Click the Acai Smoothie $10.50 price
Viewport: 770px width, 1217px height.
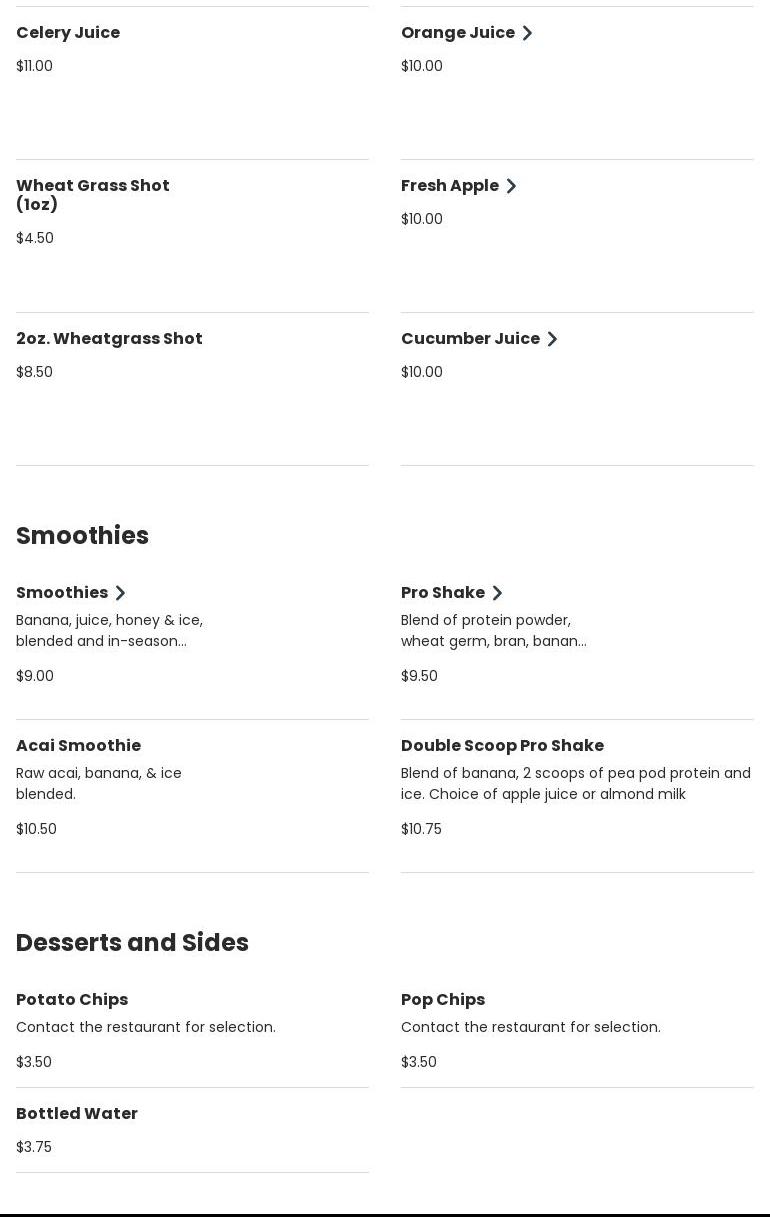pos(36,829)
